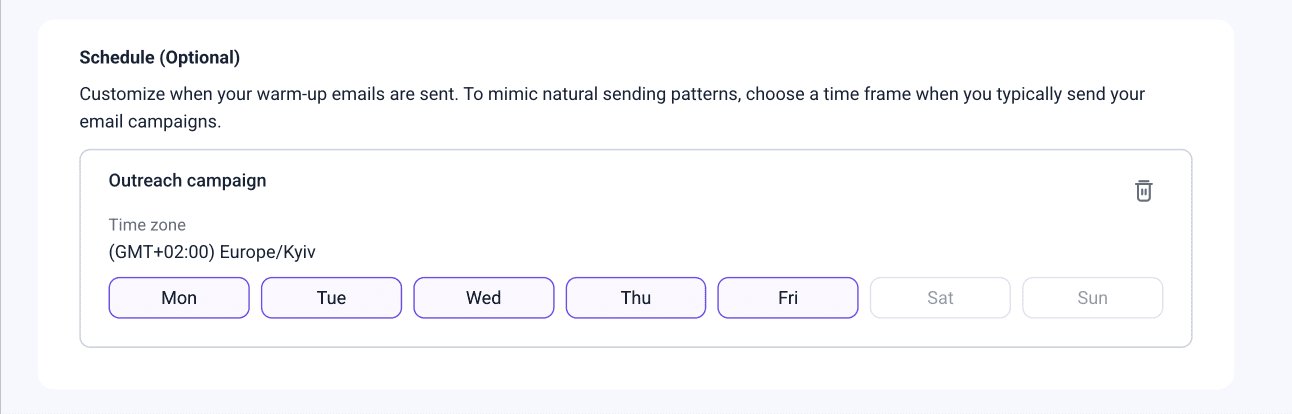Turn off Thu in warm-up schedule
This screenshot has width=1292, height=414.
coord(636,298)
